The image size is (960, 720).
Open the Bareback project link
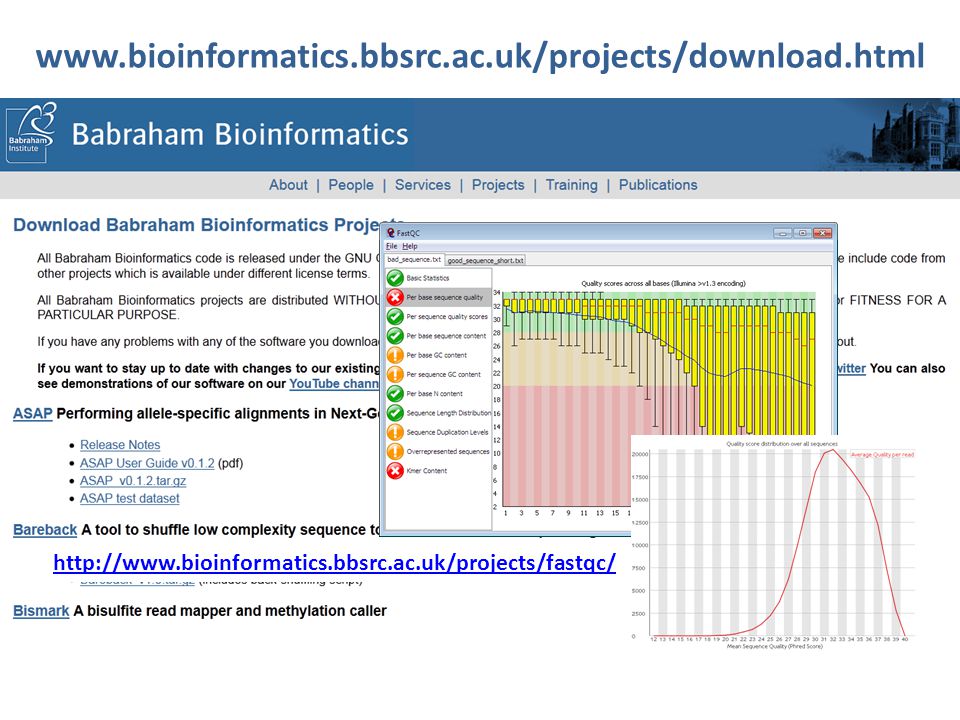pos(45,530)
